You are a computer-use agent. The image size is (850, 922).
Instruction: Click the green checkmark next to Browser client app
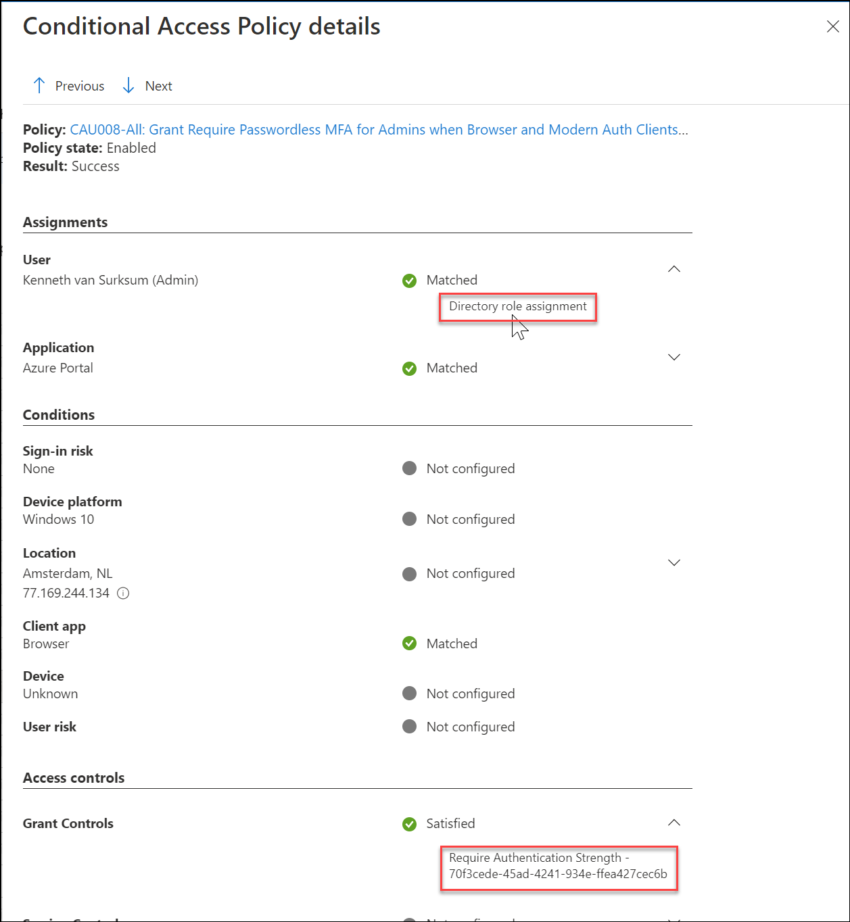409,643
